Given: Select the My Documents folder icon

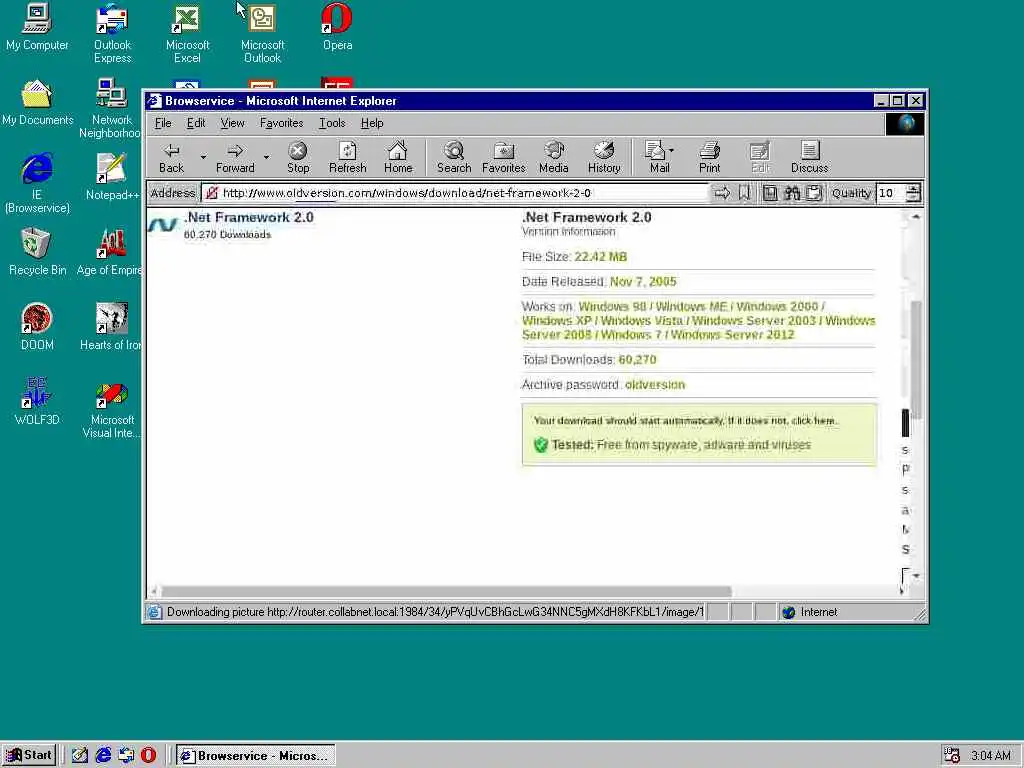Looking at the screenshot, I should tap(37, 103).
